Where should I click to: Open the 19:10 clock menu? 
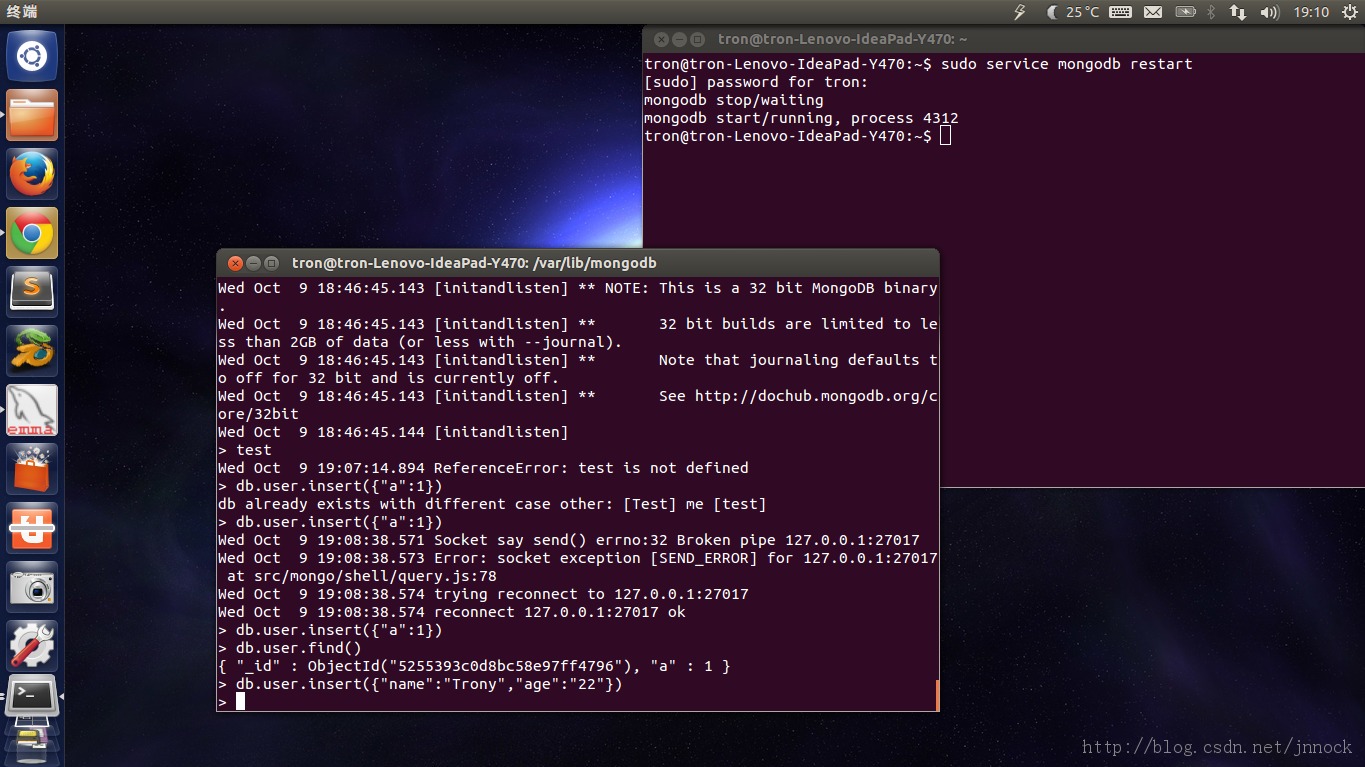point(1311,12)
